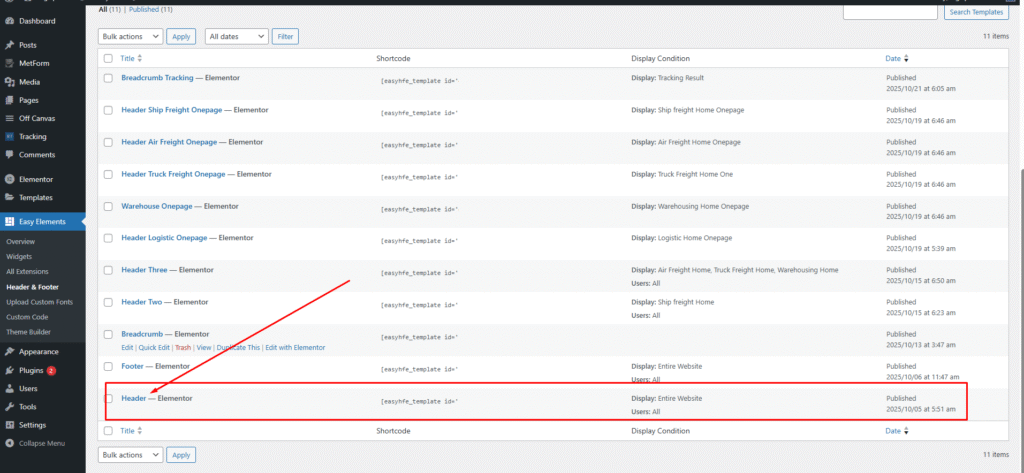Open the bottom Bulk actions dropdown
1024x473 pixels.
[130, 455]
